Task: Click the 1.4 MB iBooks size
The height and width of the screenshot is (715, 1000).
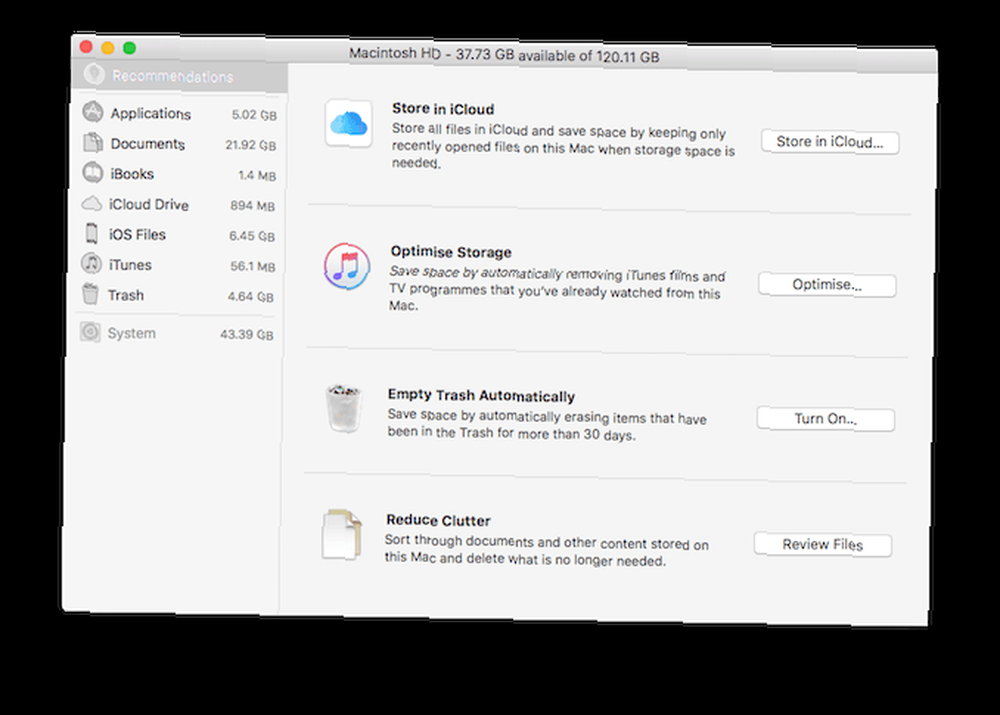Action: click(x=257, y=175)
